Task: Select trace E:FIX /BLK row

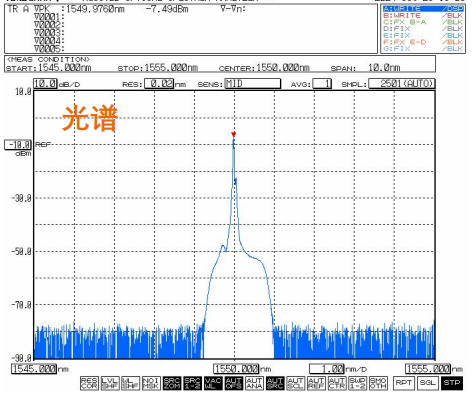Action: pos(423,35)
